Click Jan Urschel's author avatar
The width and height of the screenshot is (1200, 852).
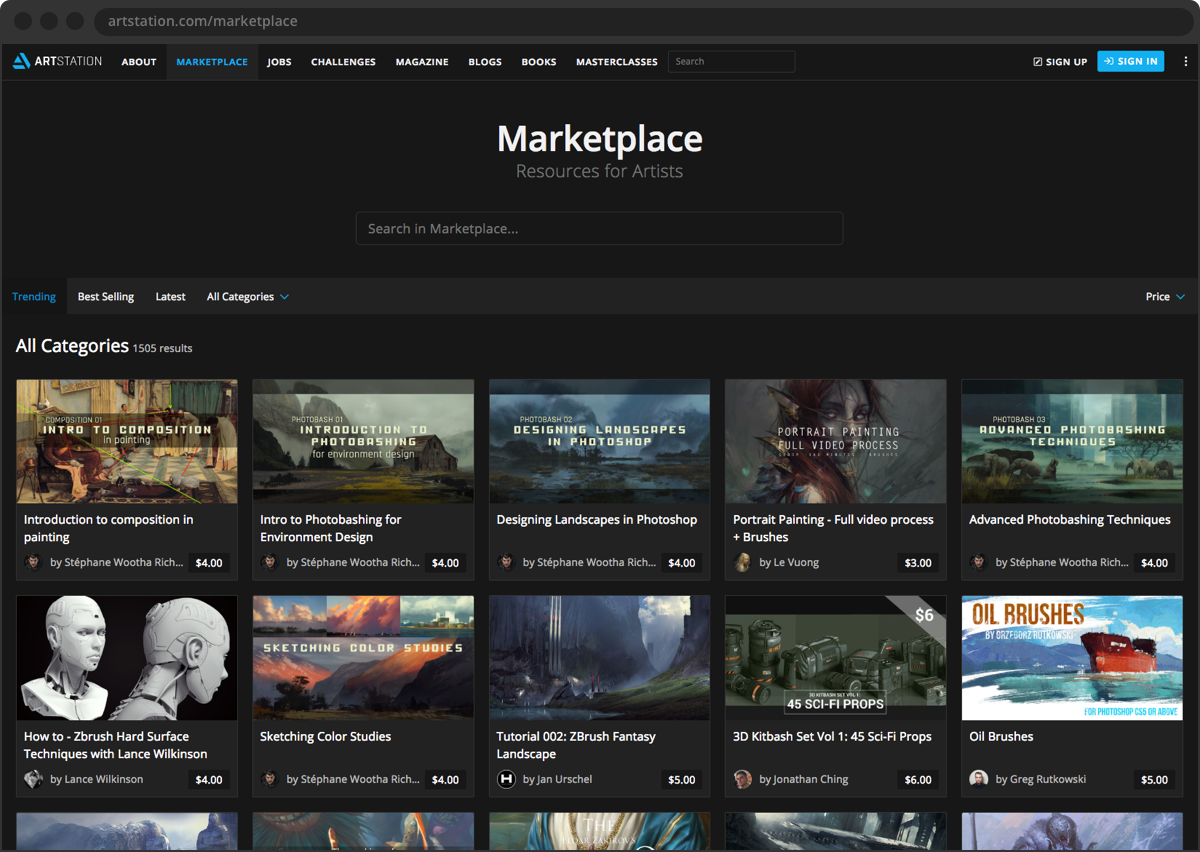click(506, 779)
